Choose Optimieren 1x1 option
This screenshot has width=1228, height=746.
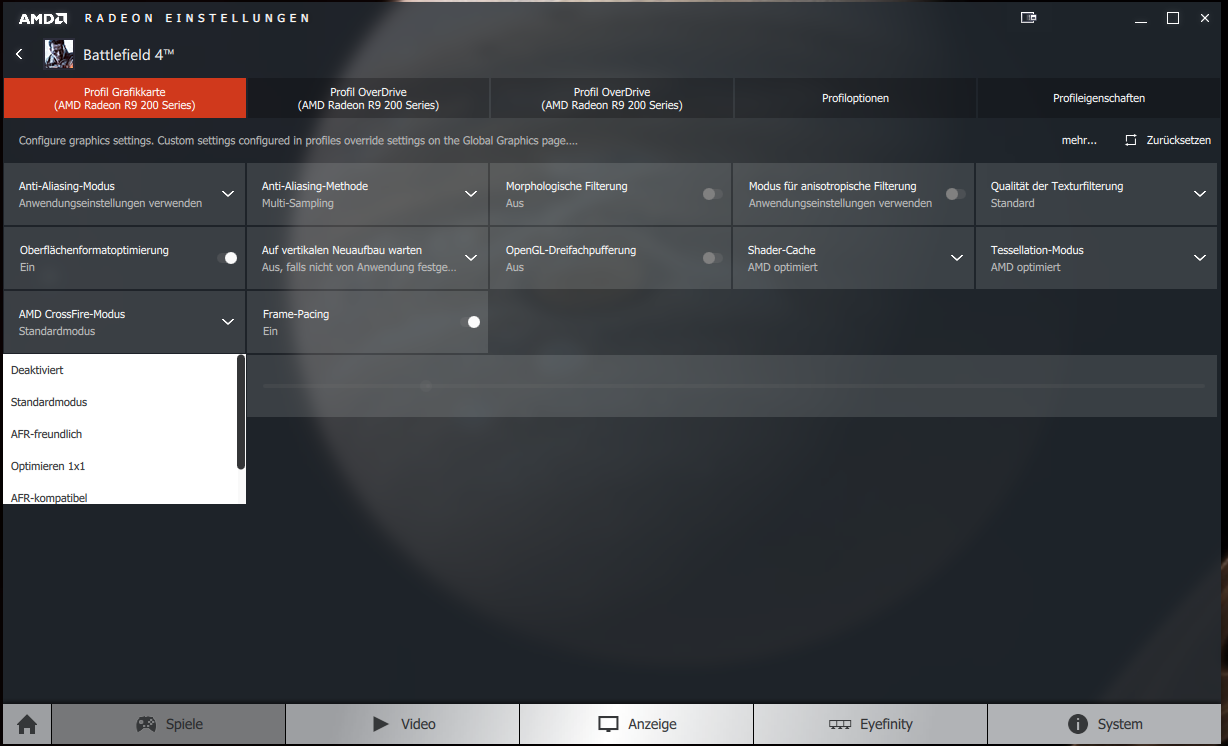pos(120,466)
